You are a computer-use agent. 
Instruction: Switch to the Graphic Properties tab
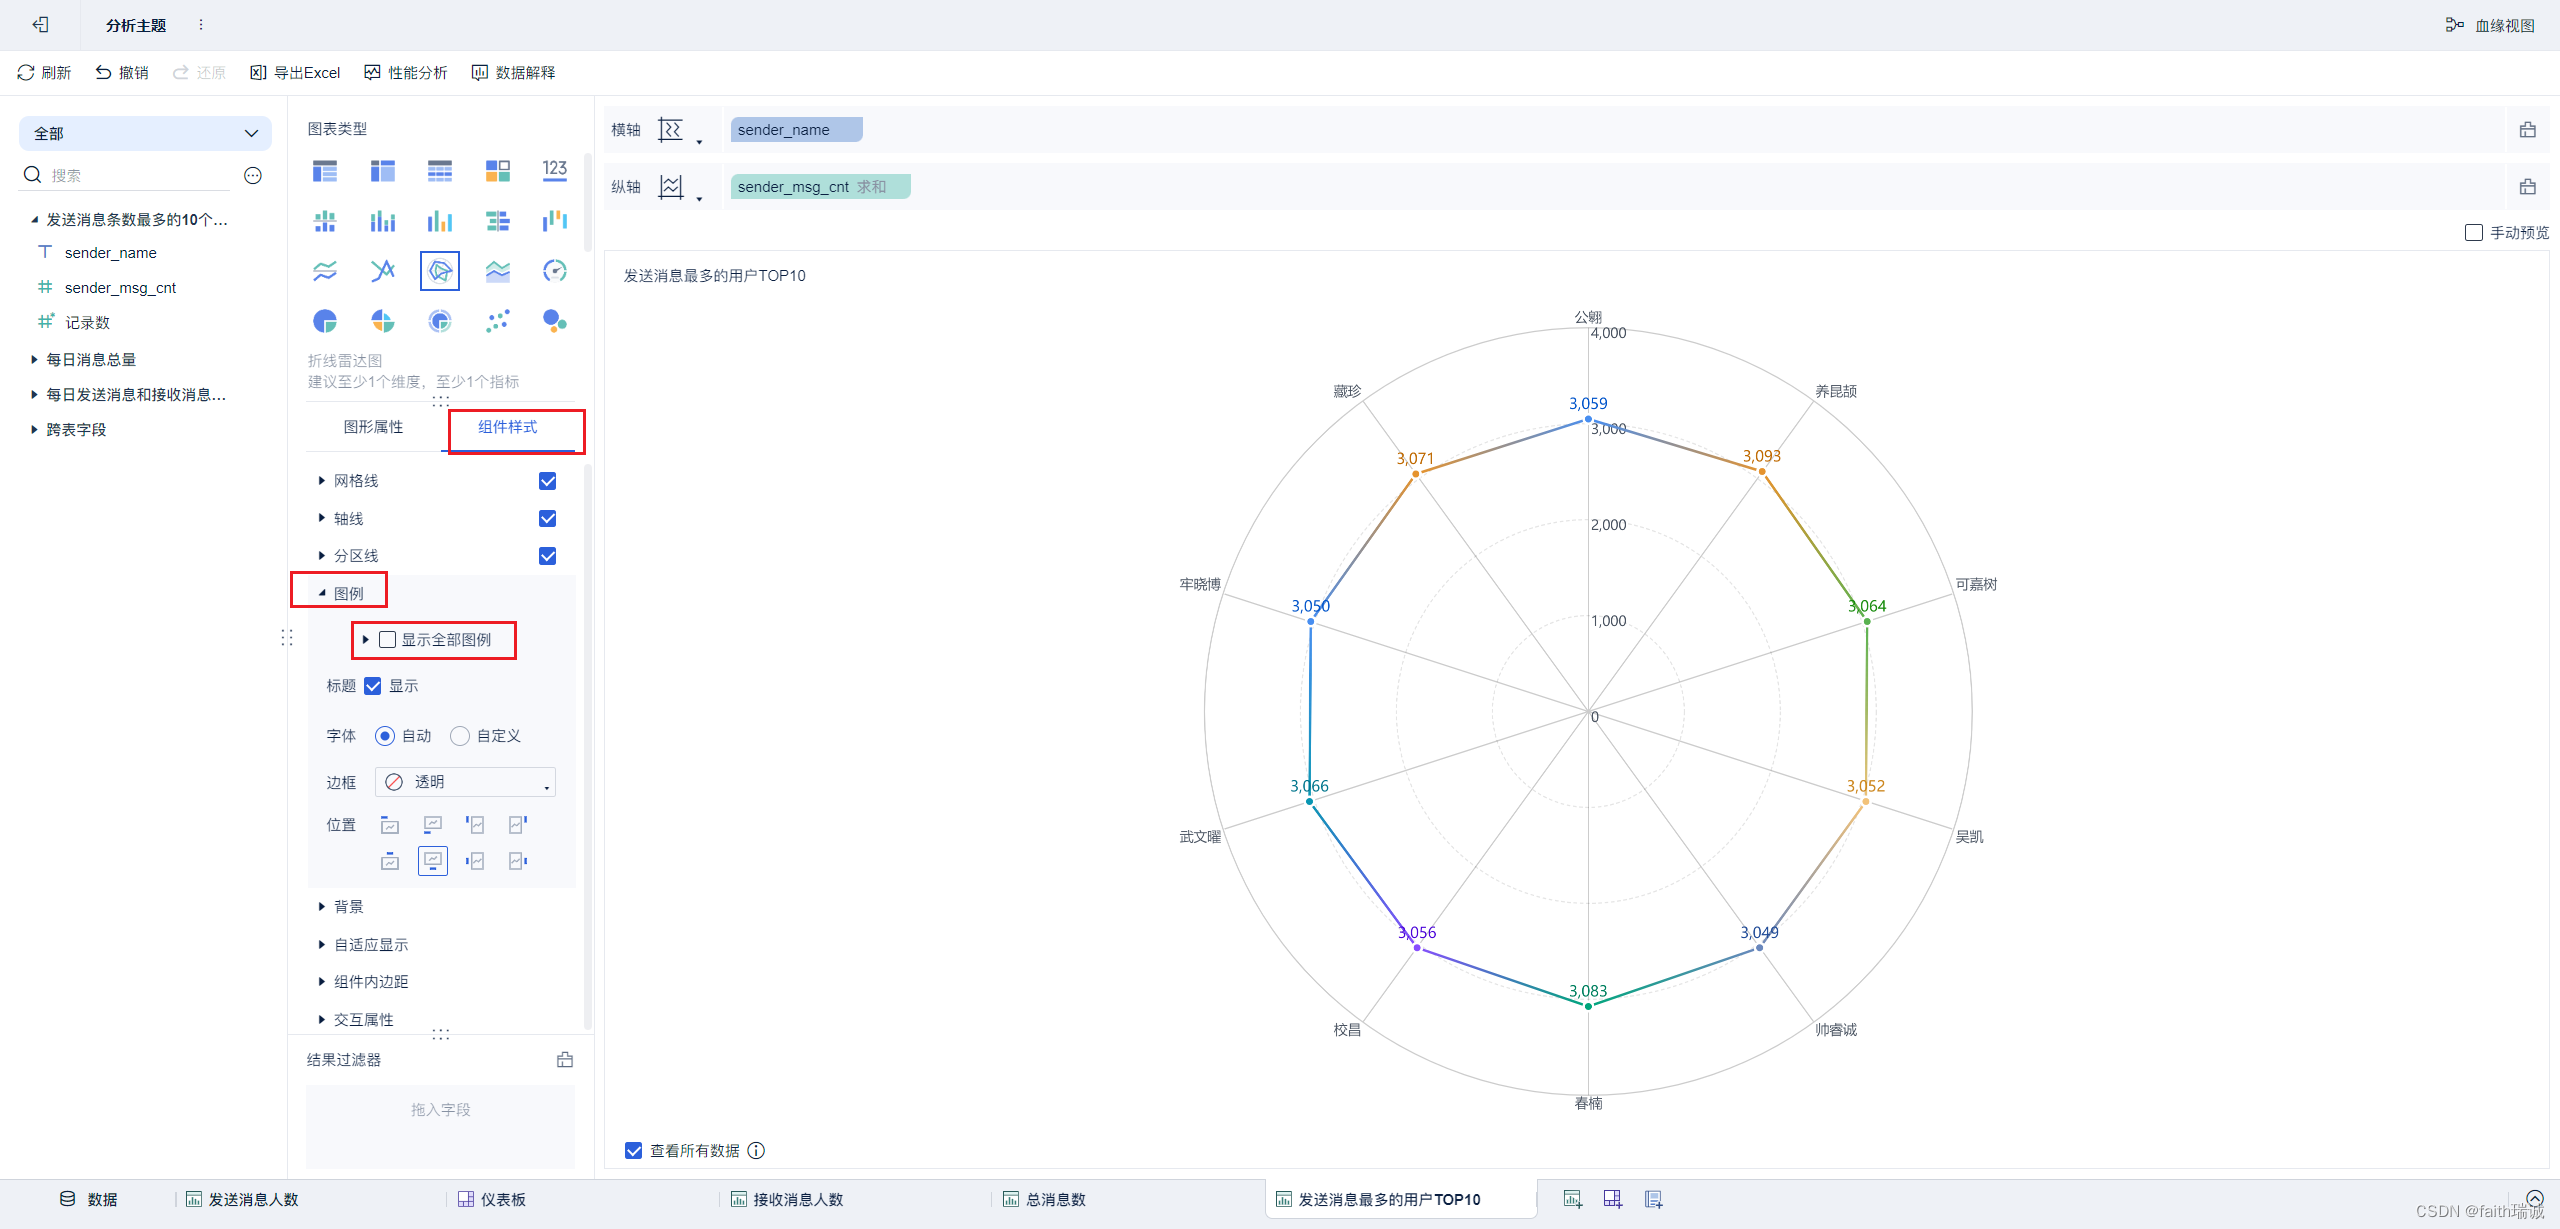(x=373, y=427)
